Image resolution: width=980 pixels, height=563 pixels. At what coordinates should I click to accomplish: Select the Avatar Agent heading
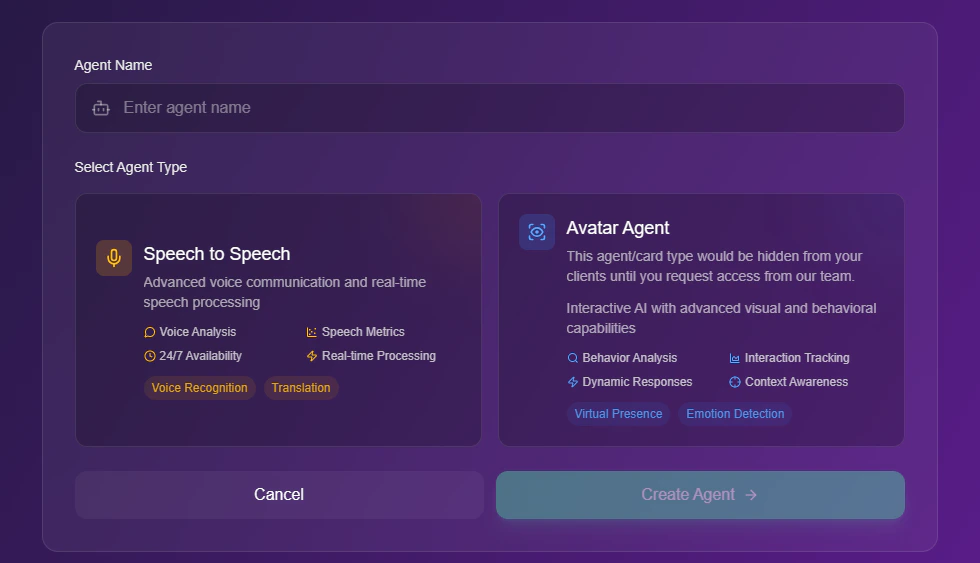click(618, 228)
